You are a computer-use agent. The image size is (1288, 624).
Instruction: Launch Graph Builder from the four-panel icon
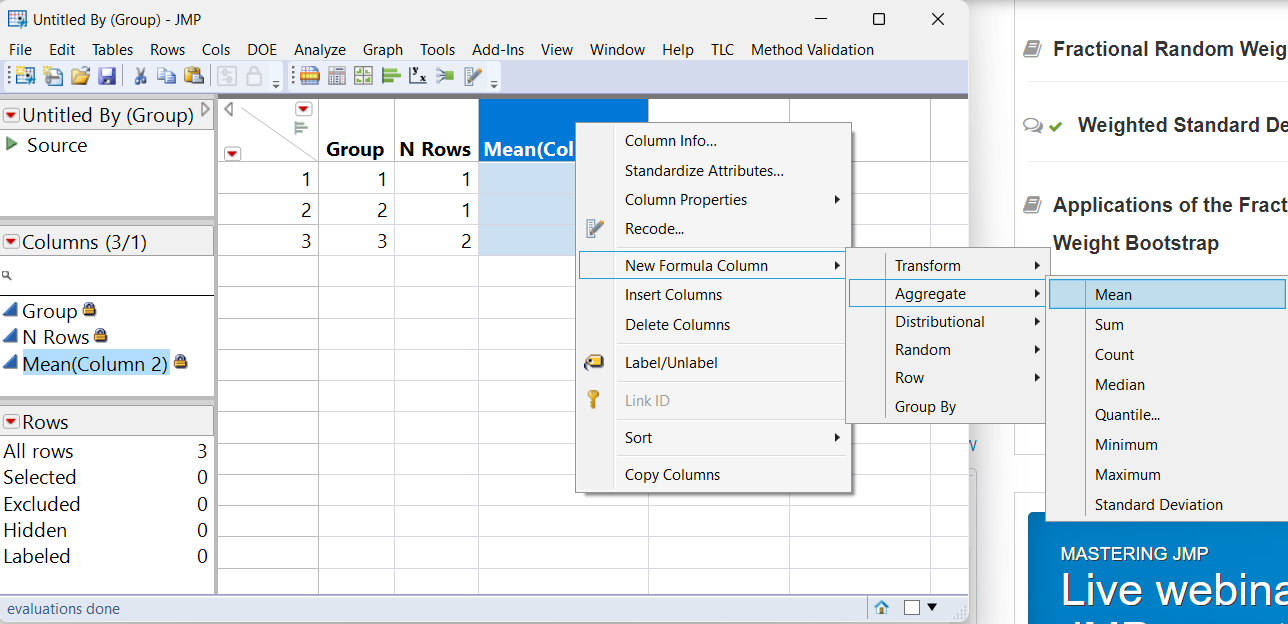click(364, 76)
